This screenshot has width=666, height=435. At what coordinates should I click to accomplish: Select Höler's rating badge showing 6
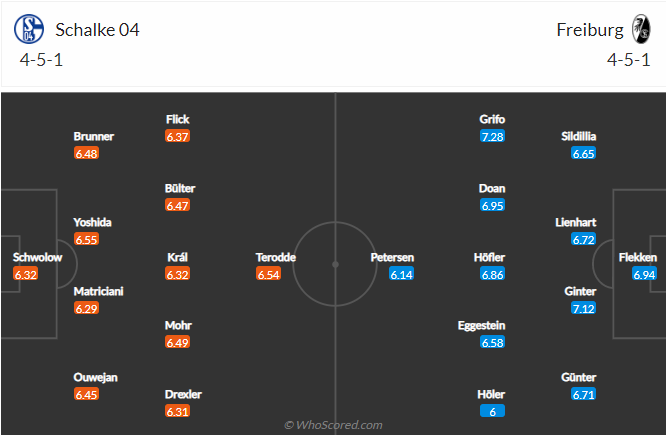coord(492,411)
